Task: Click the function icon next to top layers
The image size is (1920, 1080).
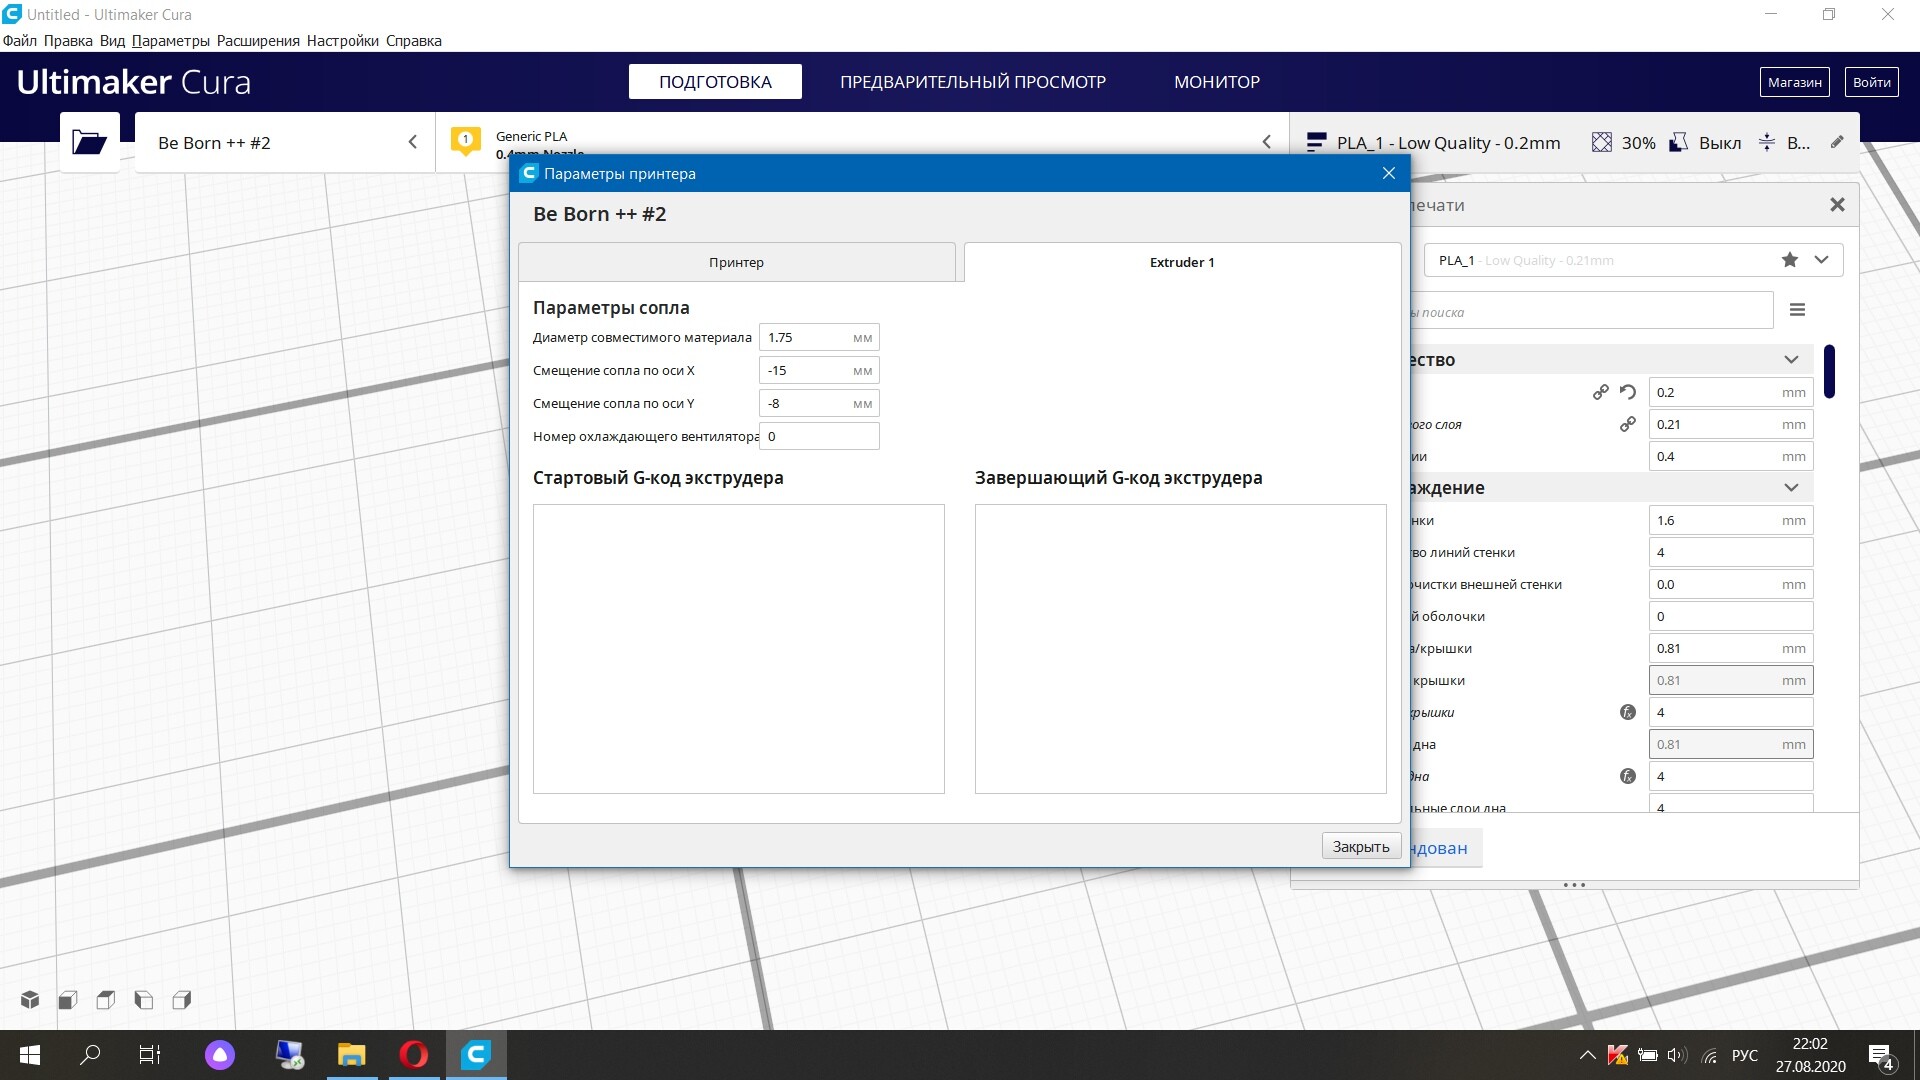Action: click(1628, 712)
